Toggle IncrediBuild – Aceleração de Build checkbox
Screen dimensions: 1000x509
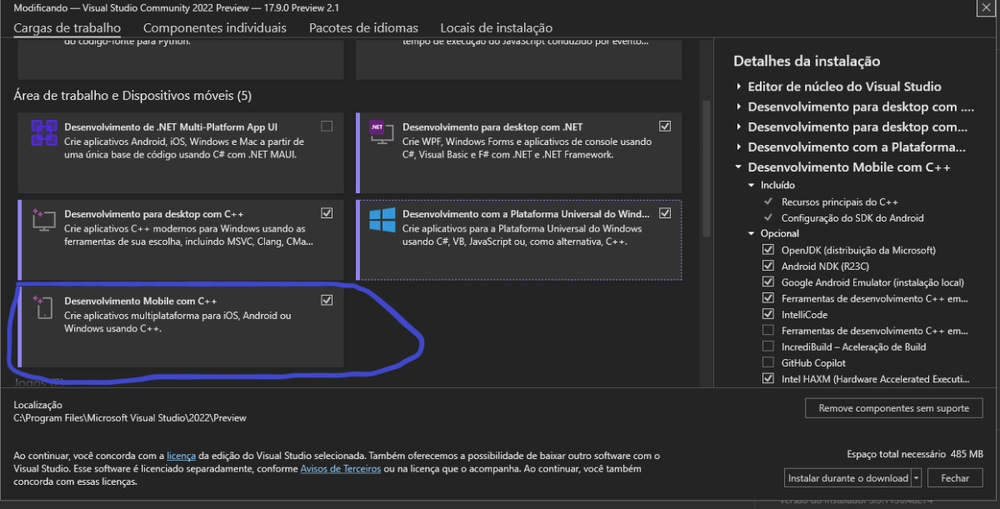(768, 346)
